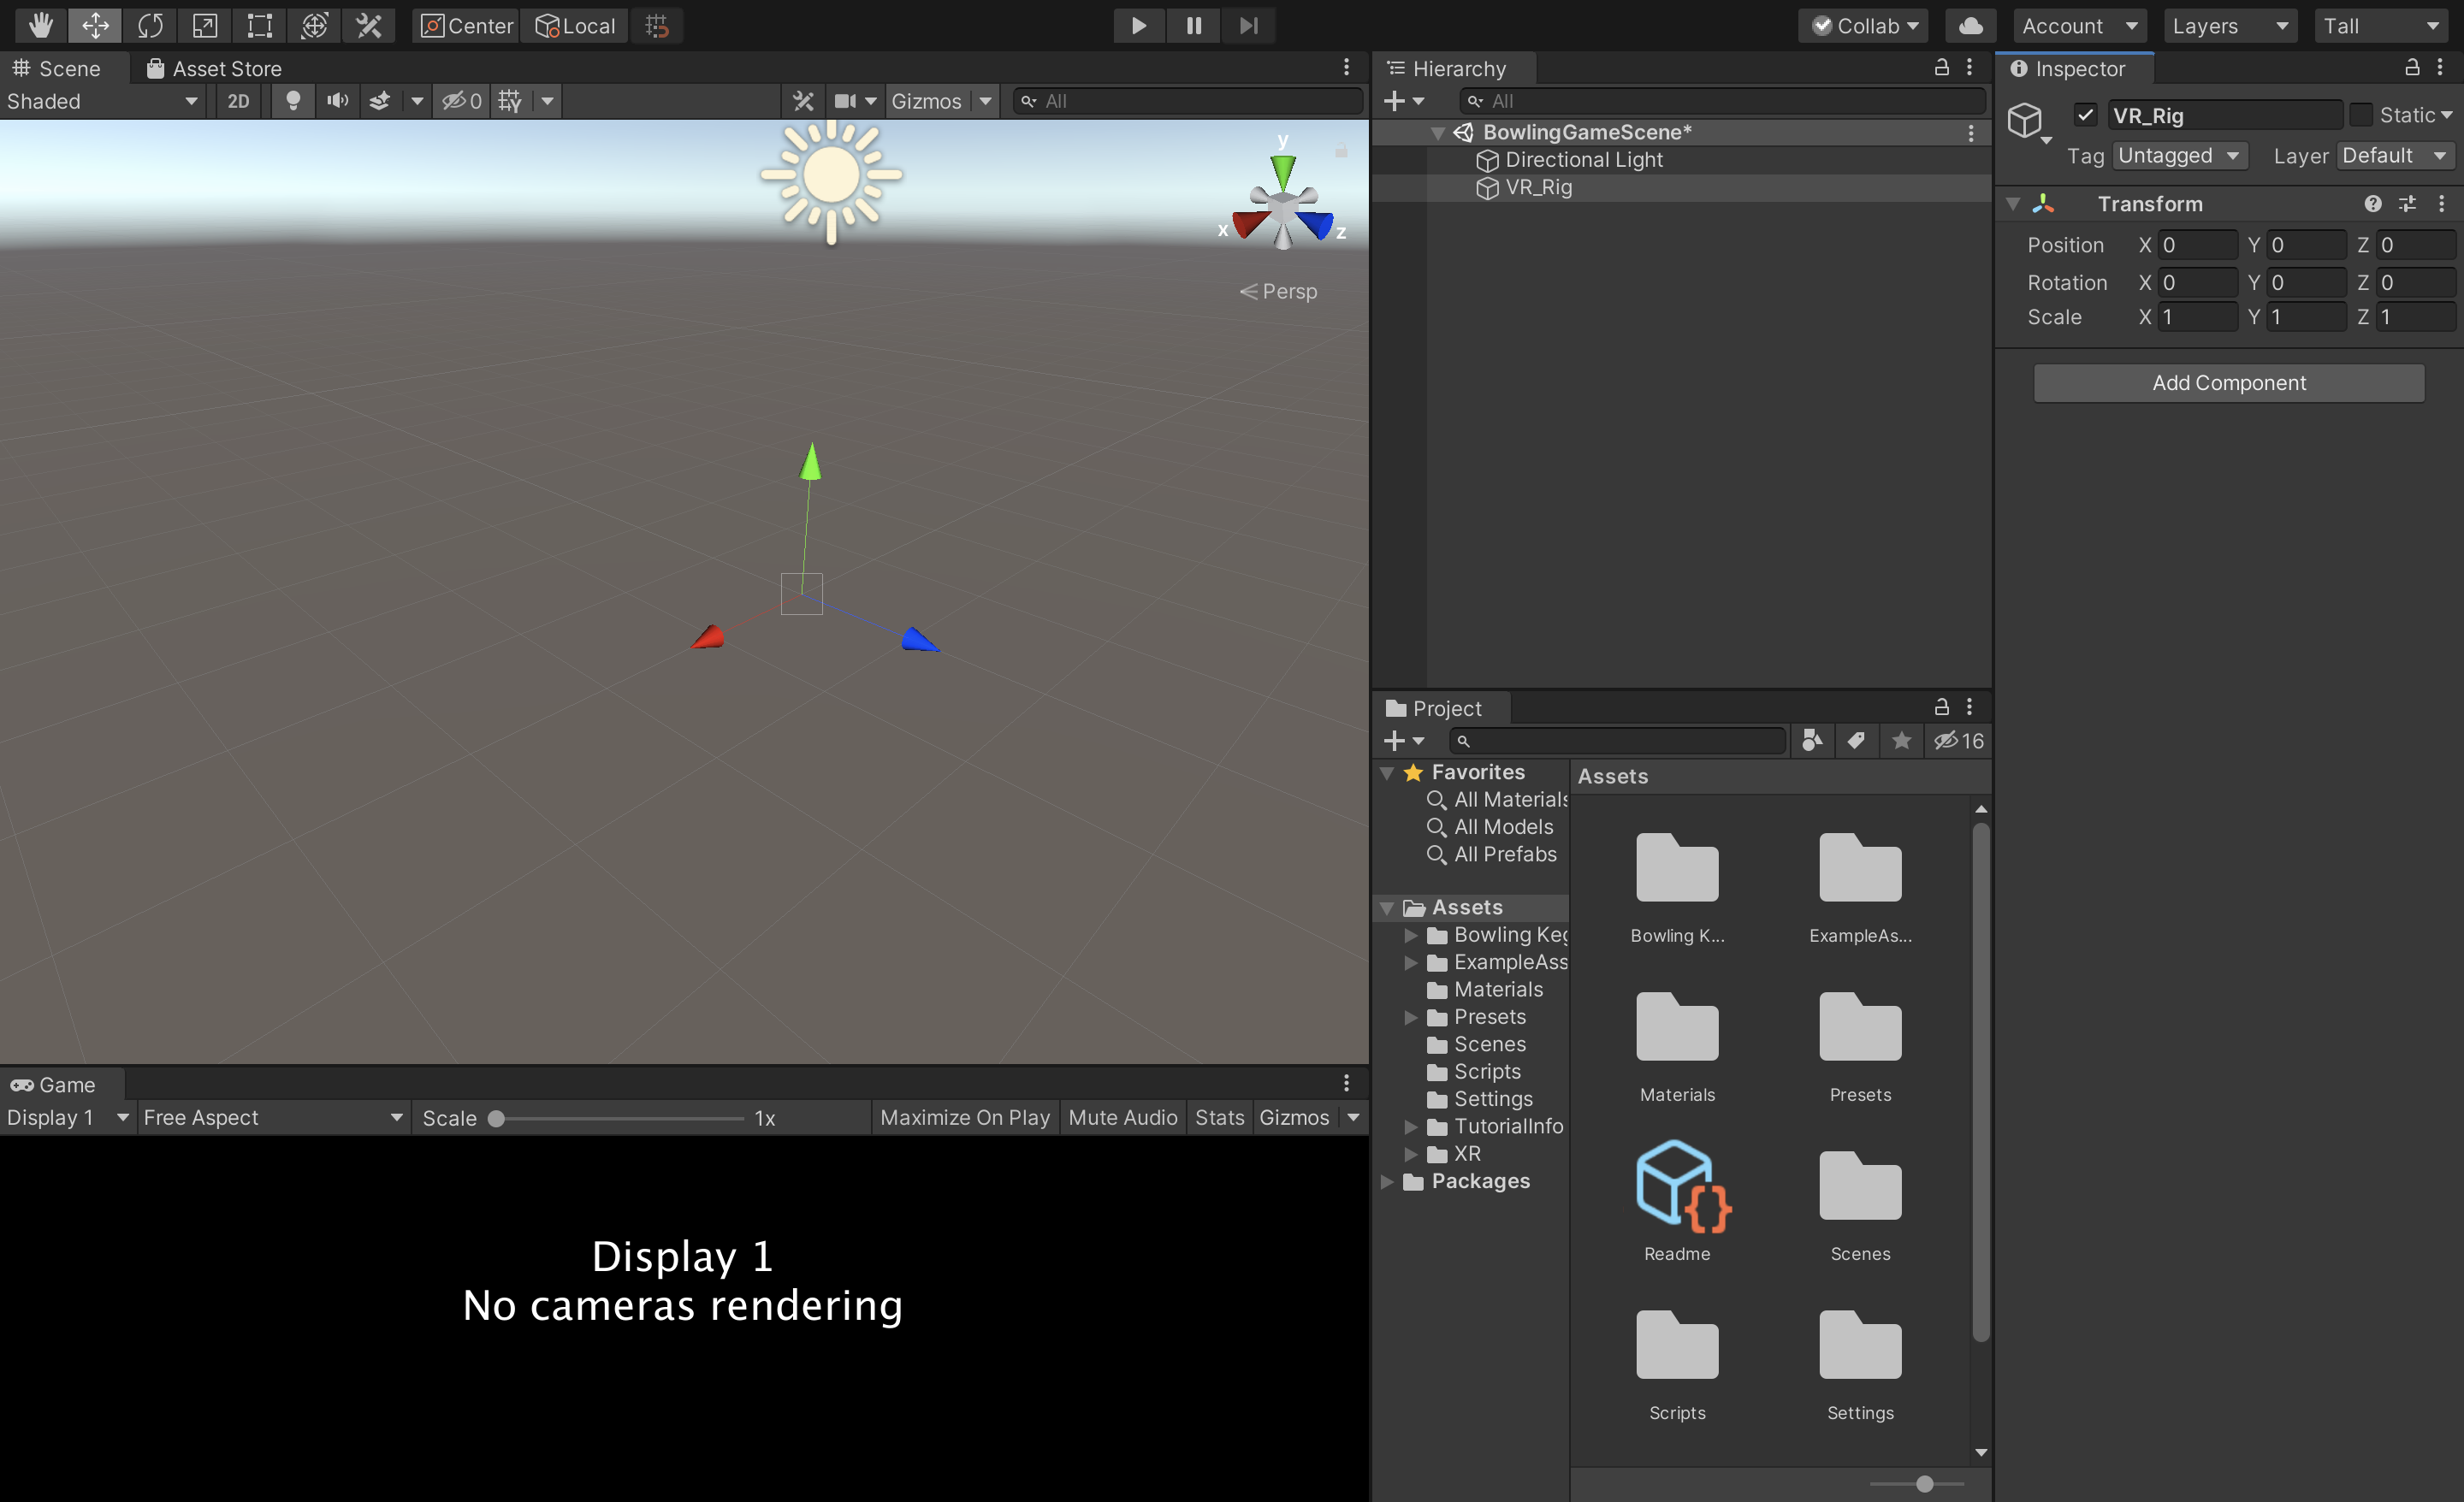Click the Maximize On Play button

tap(963, 1117)
